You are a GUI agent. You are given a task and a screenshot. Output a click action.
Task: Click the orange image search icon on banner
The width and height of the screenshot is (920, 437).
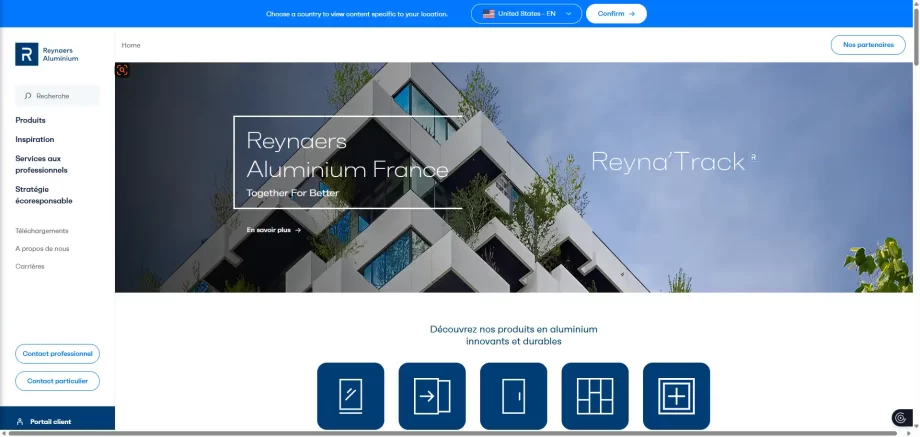point(122,70)
